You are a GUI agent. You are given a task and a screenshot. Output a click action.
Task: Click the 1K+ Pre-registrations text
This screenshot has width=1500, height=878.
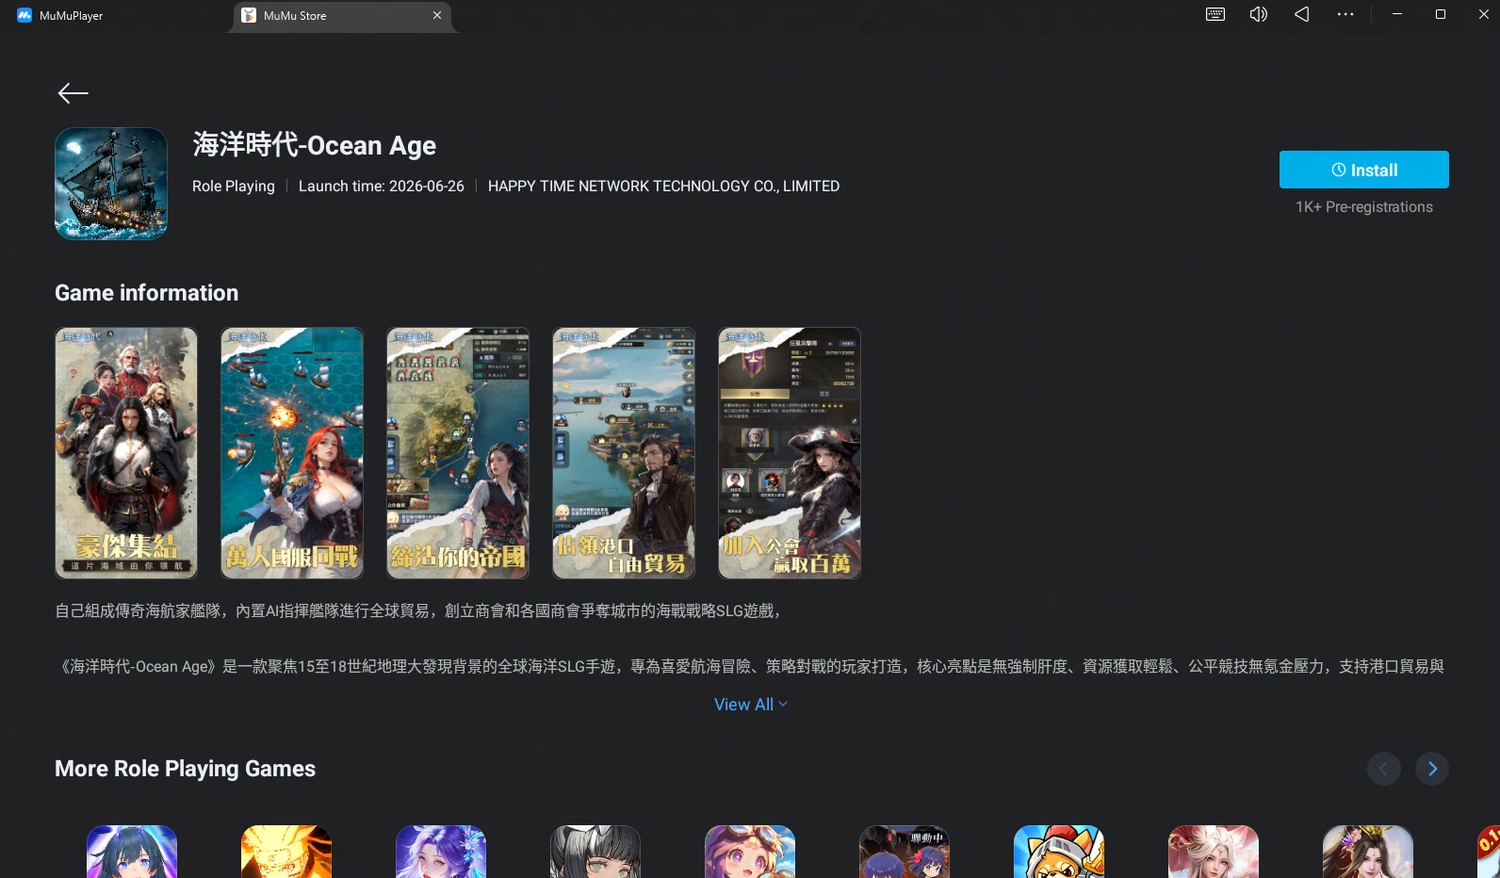[x=1364, y=207]
